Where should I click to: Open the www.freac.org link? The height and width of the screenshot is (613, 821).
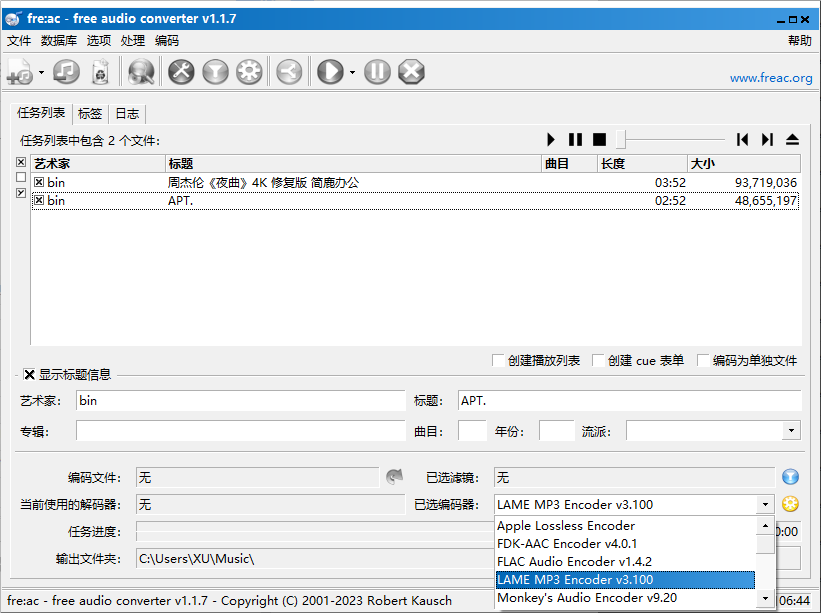coord(770,78)
